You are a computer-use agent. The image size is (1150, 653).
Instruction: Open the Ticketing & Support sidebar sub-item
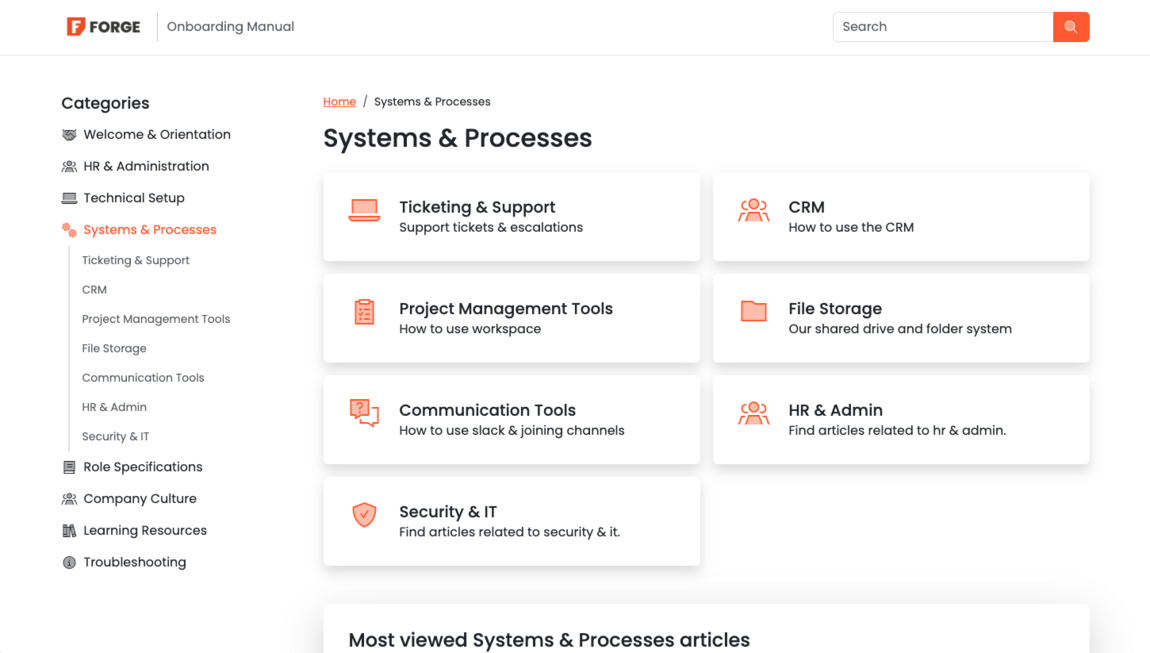point(135,260)
